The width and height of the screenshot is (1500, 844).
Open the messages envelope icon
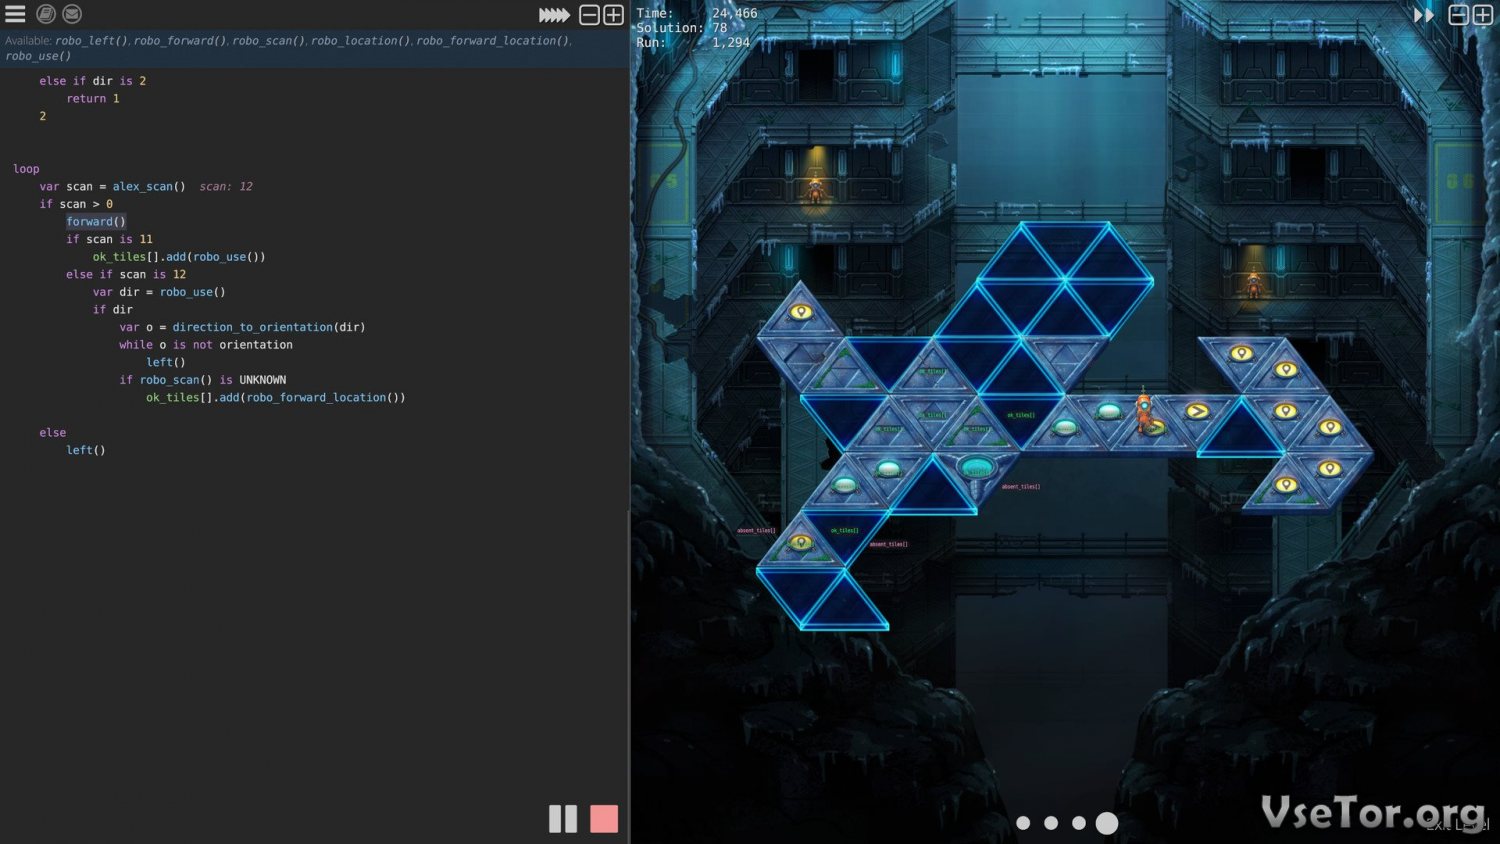[x=72, y=14]
